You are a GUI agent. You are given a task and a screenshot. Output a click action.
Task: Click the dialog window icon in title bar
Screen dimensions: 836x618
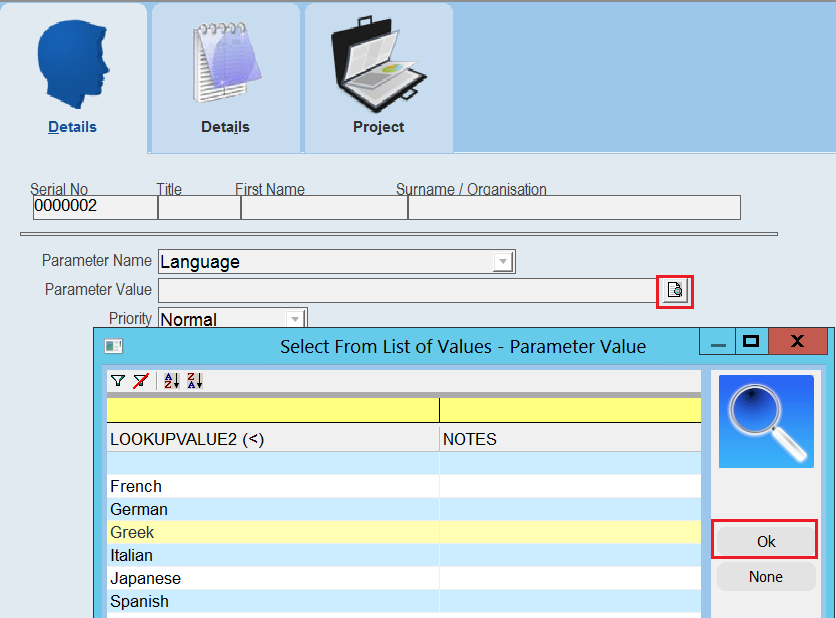(114, 347)
